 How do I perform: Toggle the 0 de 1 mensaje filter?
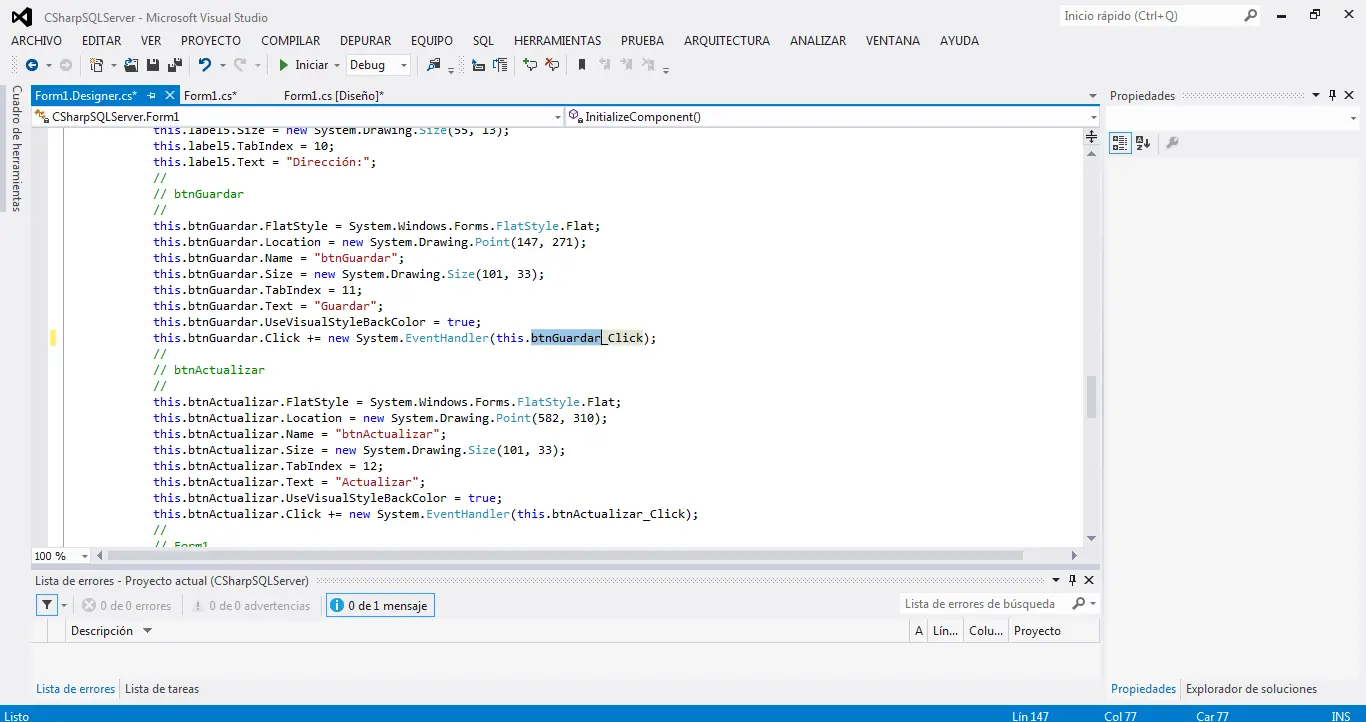tap(380, 606)
